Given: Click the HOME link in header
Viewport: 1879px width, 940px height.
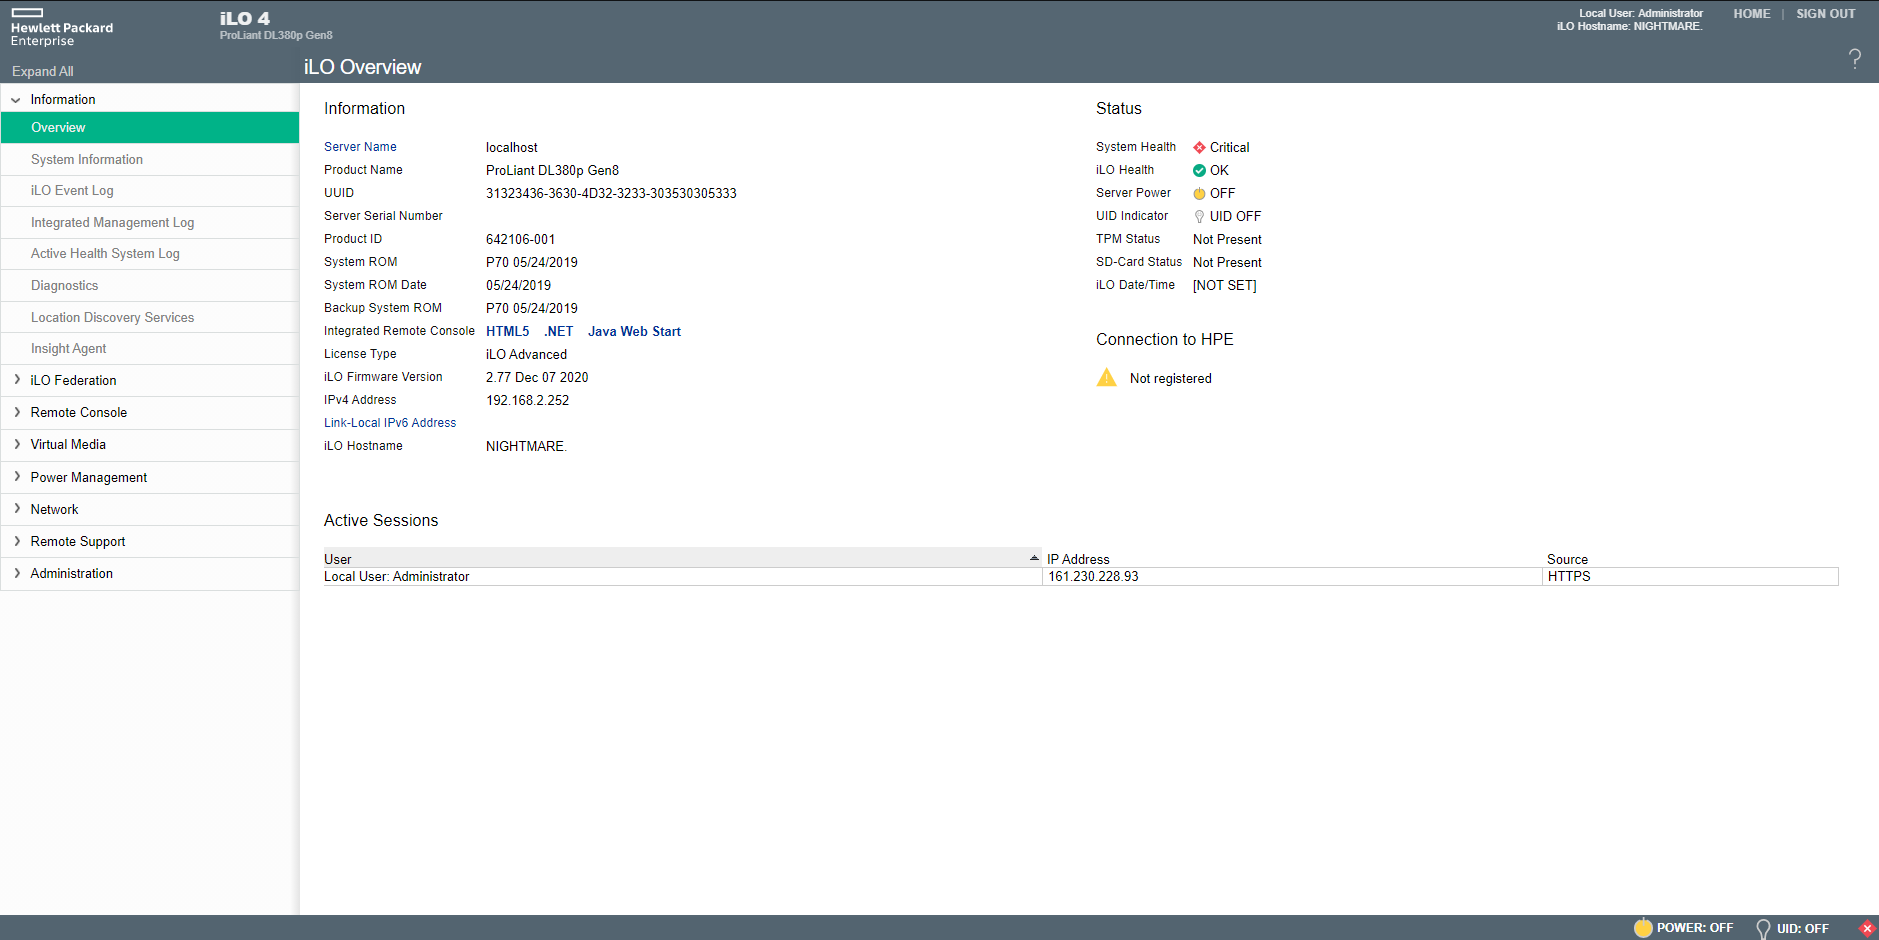Looking at the screenshot, I should pyautogui.click(x=1752, y=14).
